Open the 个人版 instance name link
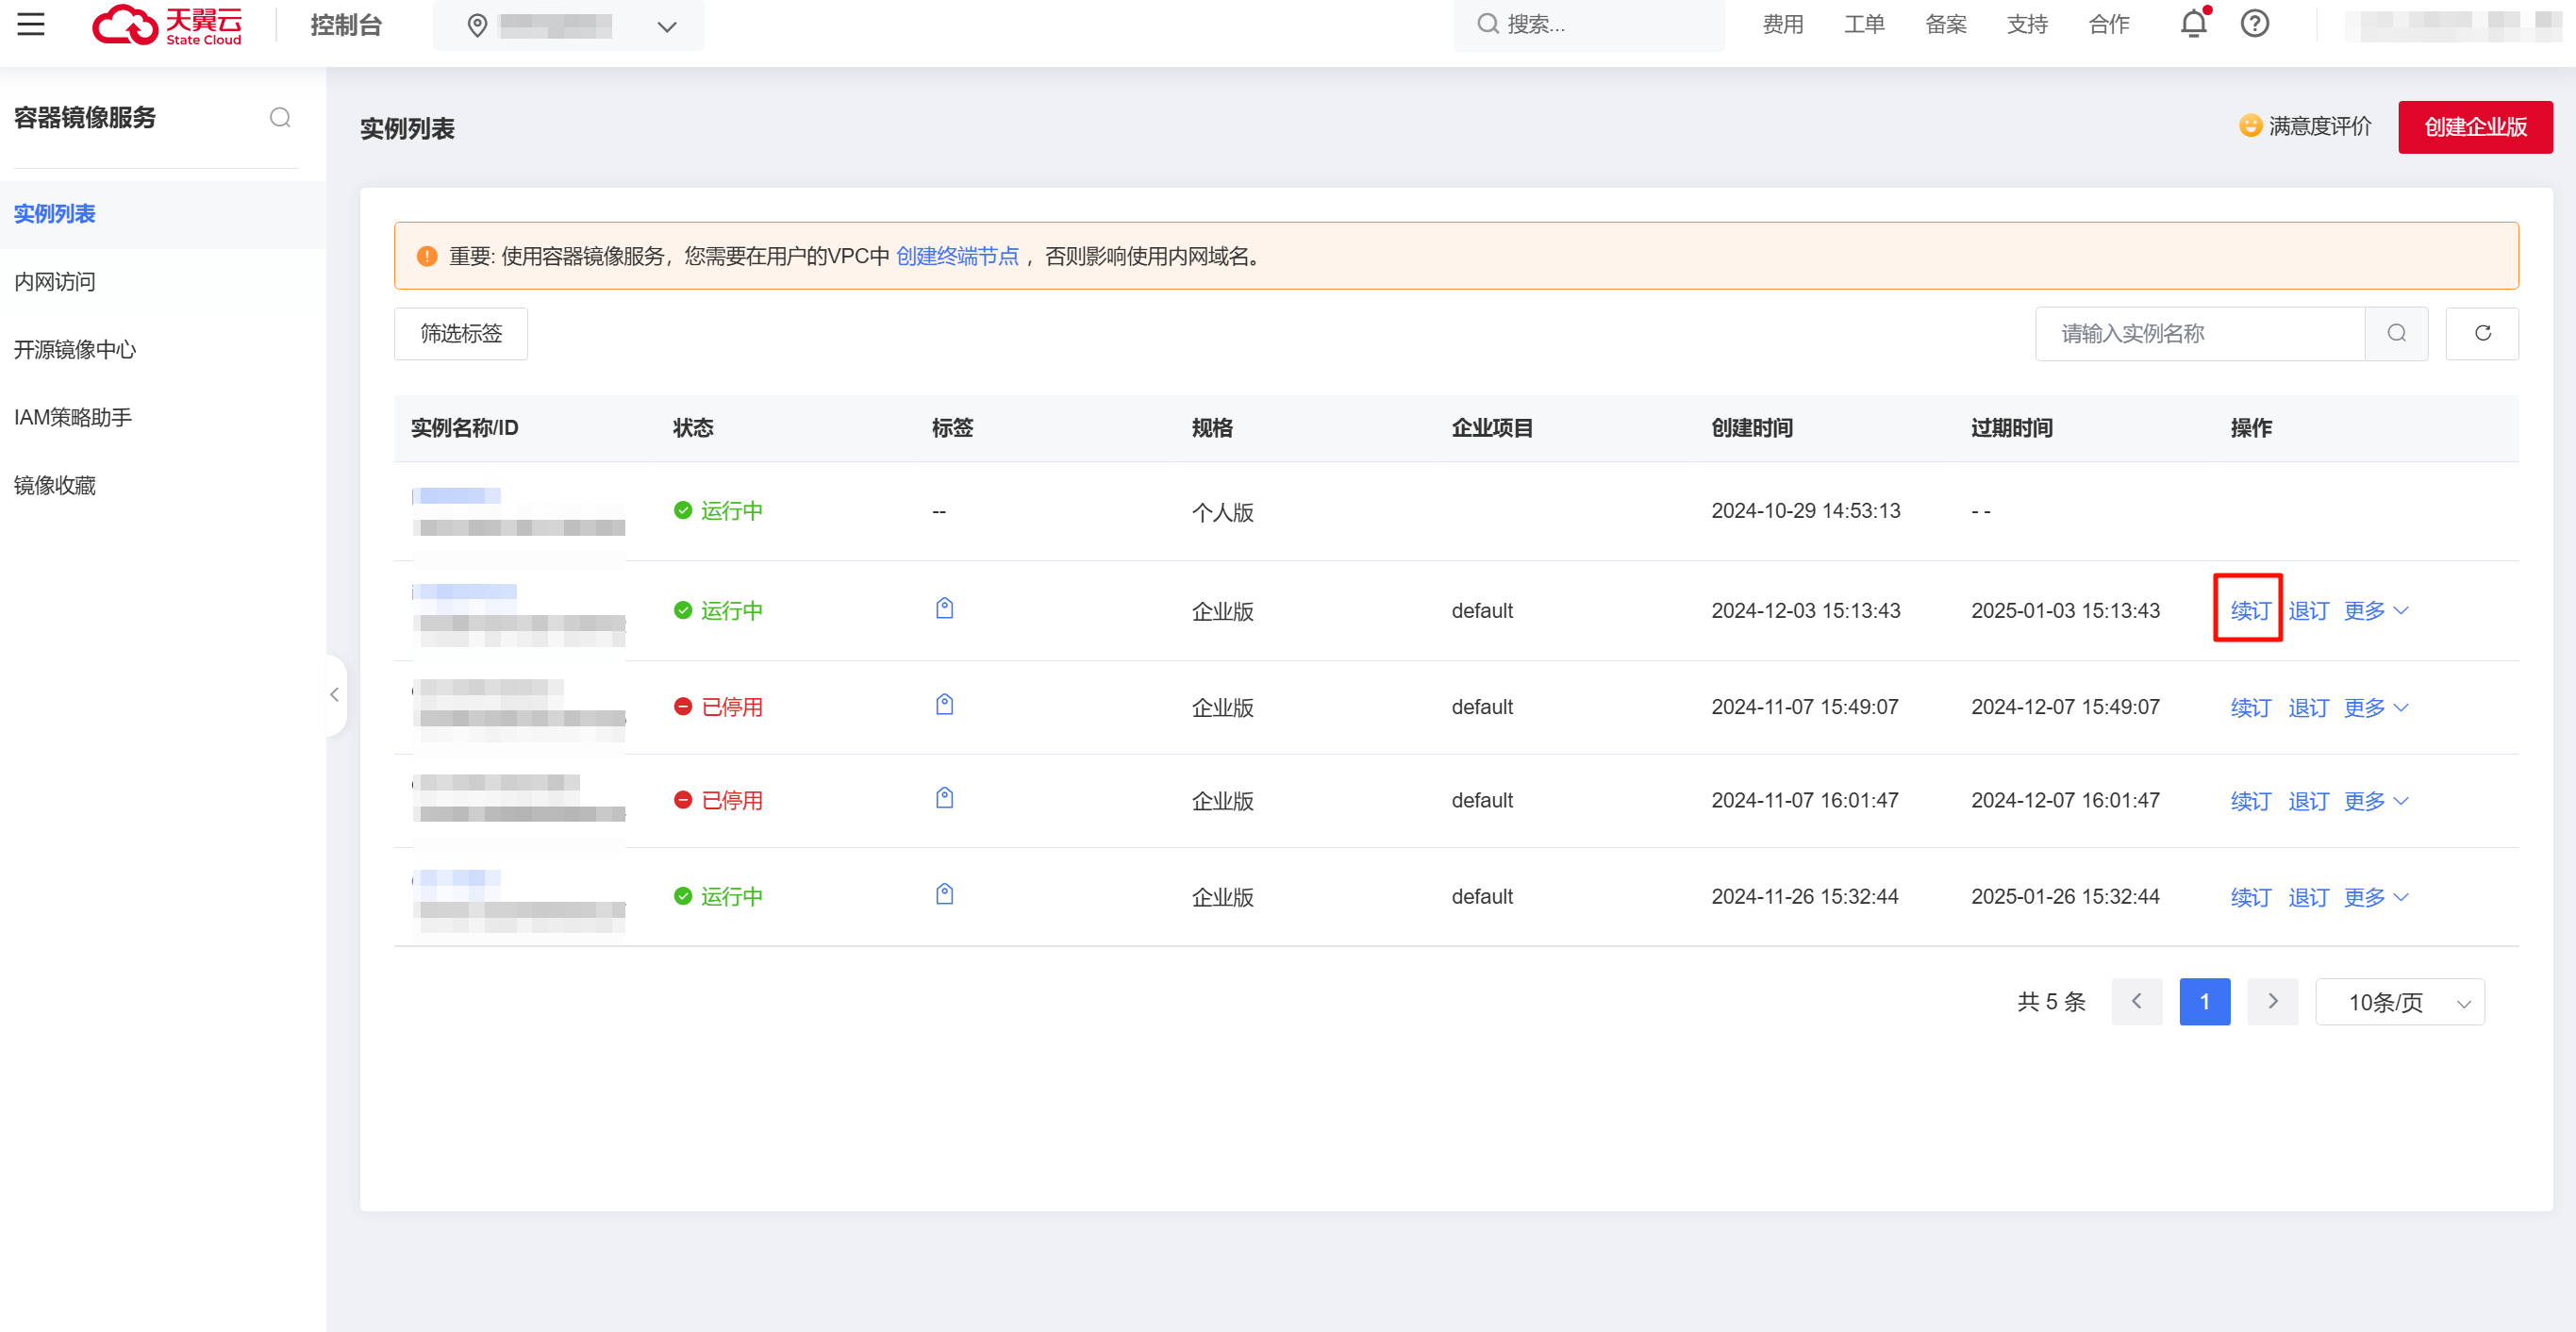This screenshot has height=1332, width=2576. (x=456, y=495)
